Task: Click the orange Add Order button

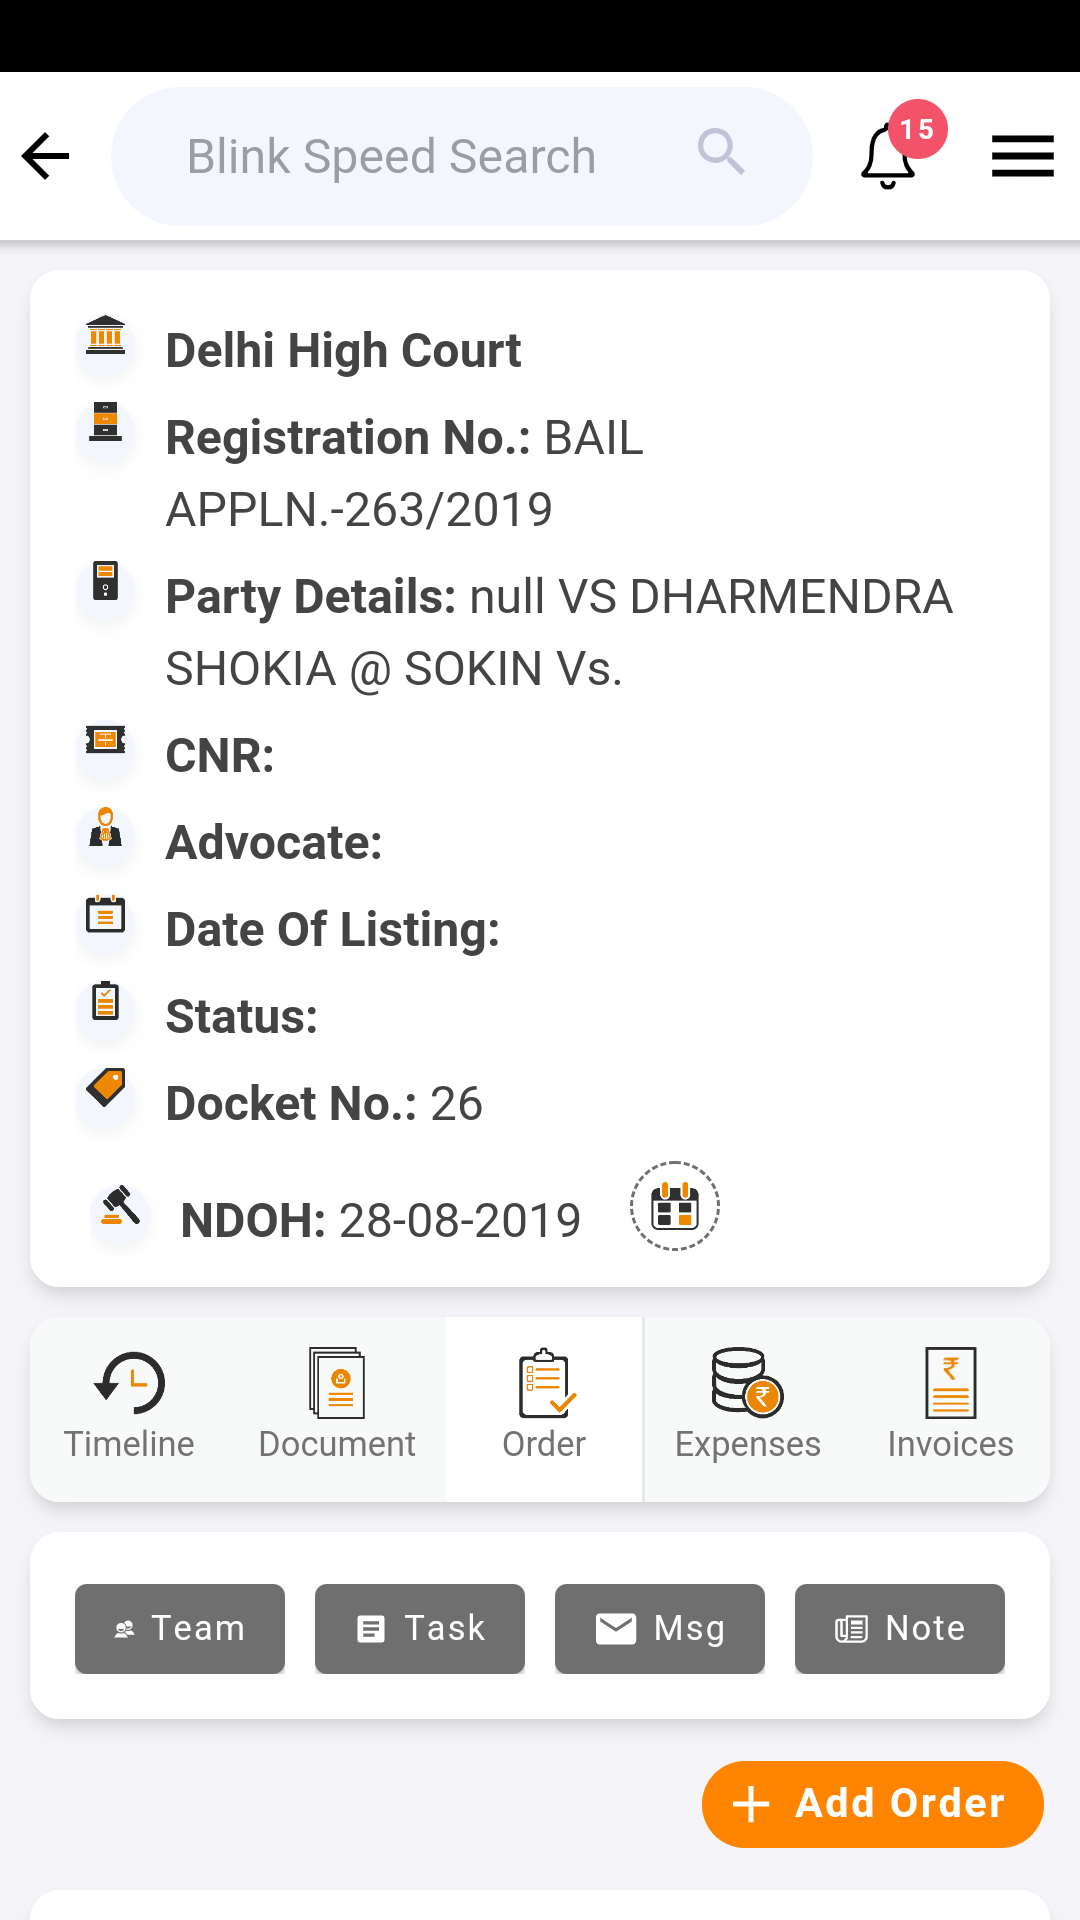Action: tap(872, 1804)
